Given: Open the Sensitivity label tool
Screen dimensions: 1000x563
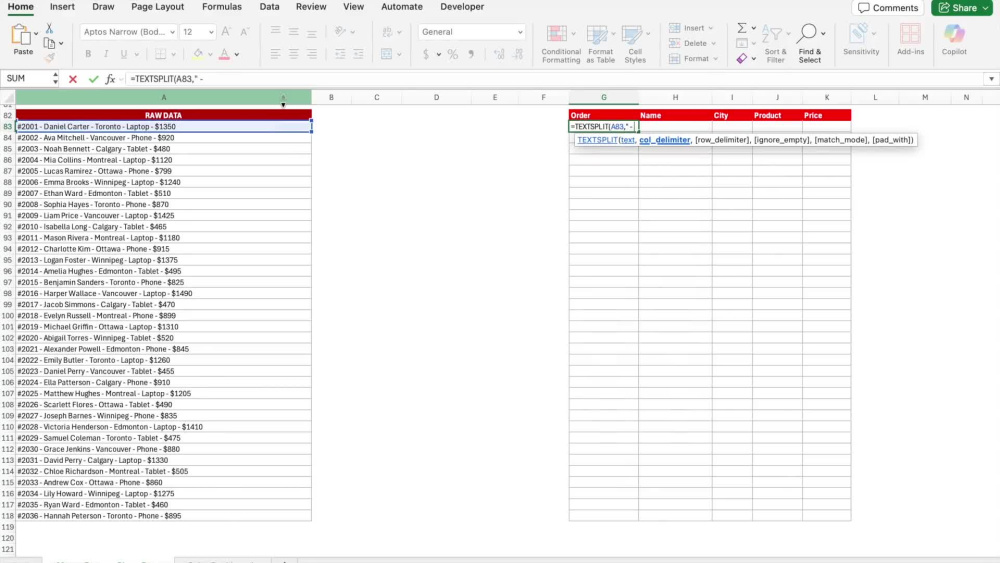Looking at the screenshot, I should (x=861, y=40).
